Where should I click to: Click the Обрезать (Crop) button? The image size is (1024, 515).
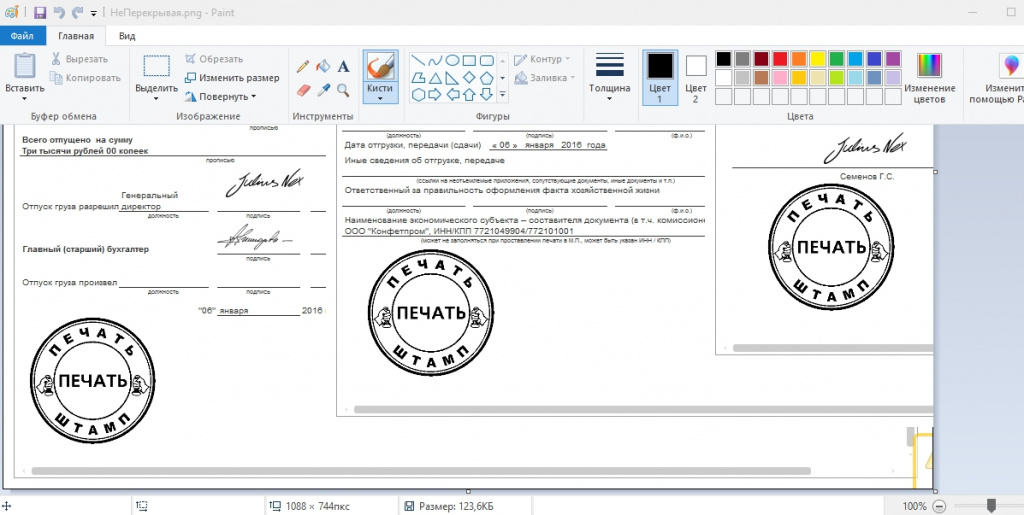(x=214, y=59)
